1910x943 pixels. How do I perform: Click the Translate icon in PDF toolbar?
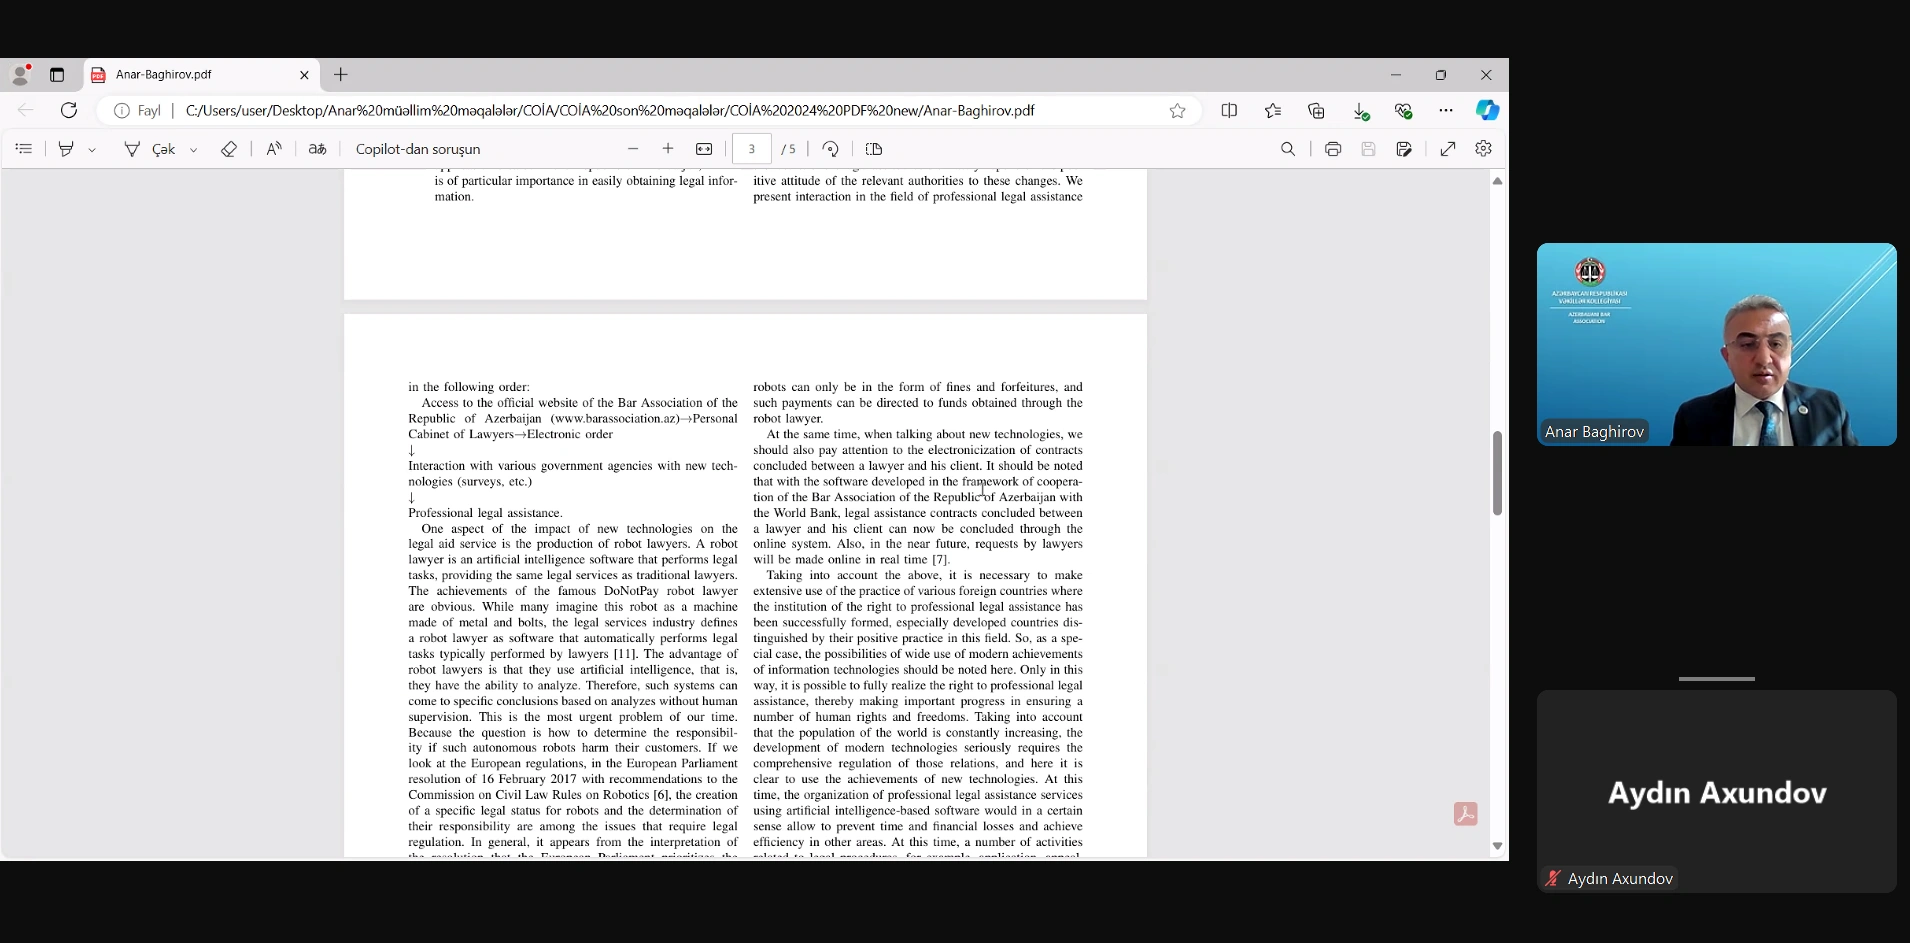click(317, 149)
